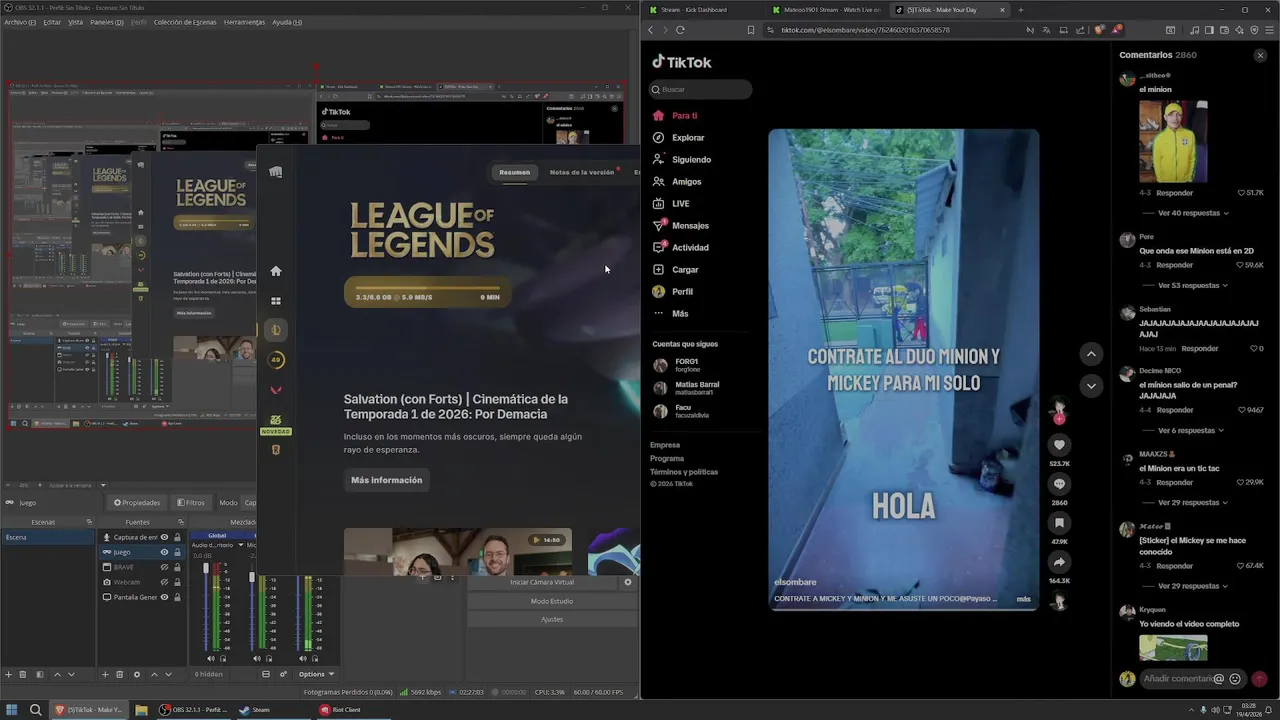Expand Ver 29 respuestas under Mateo comment
Viewport: 1280px width, 720px height.
coord(1193,586)
